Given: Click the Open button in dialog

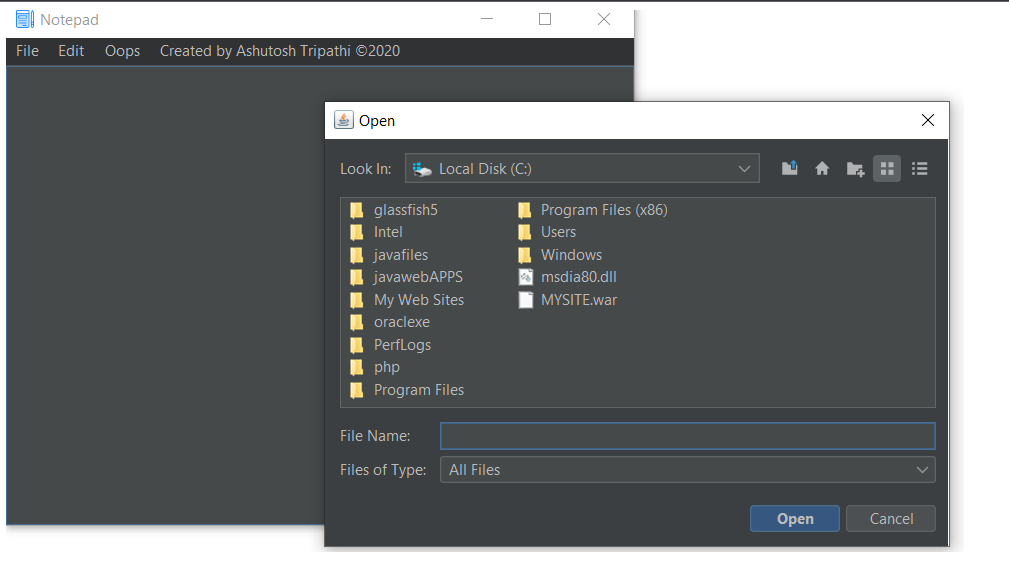Looking at the screenshot, I should pos(795,519).
